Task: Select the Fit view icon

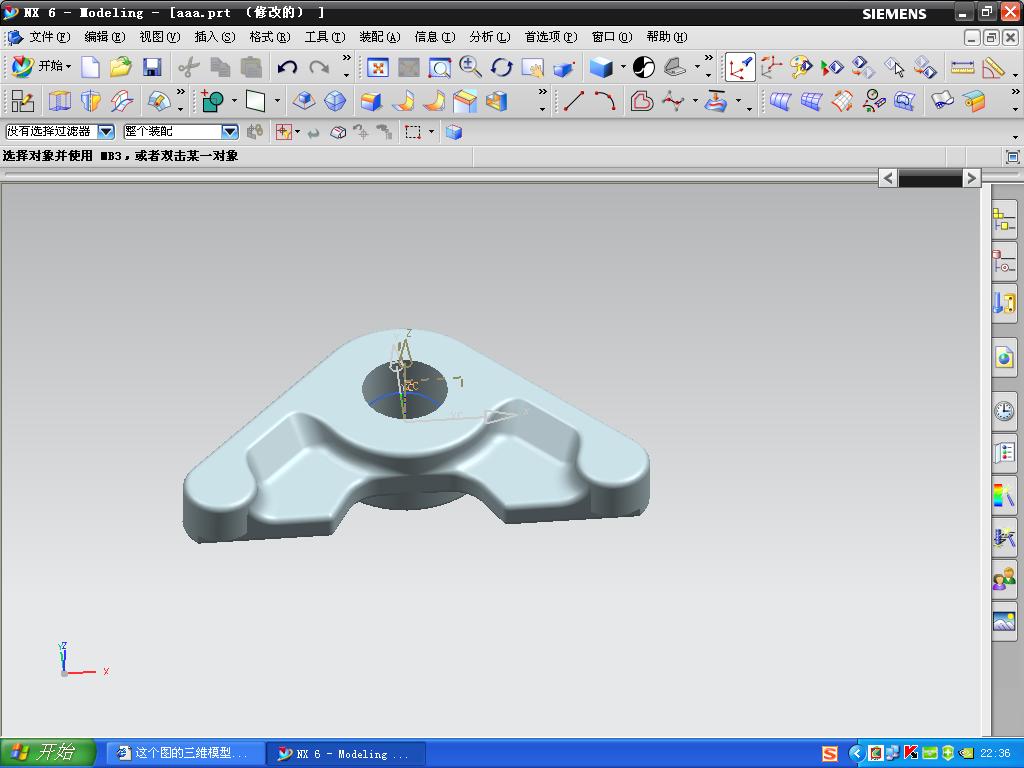Action: click(x=377, y=67)
